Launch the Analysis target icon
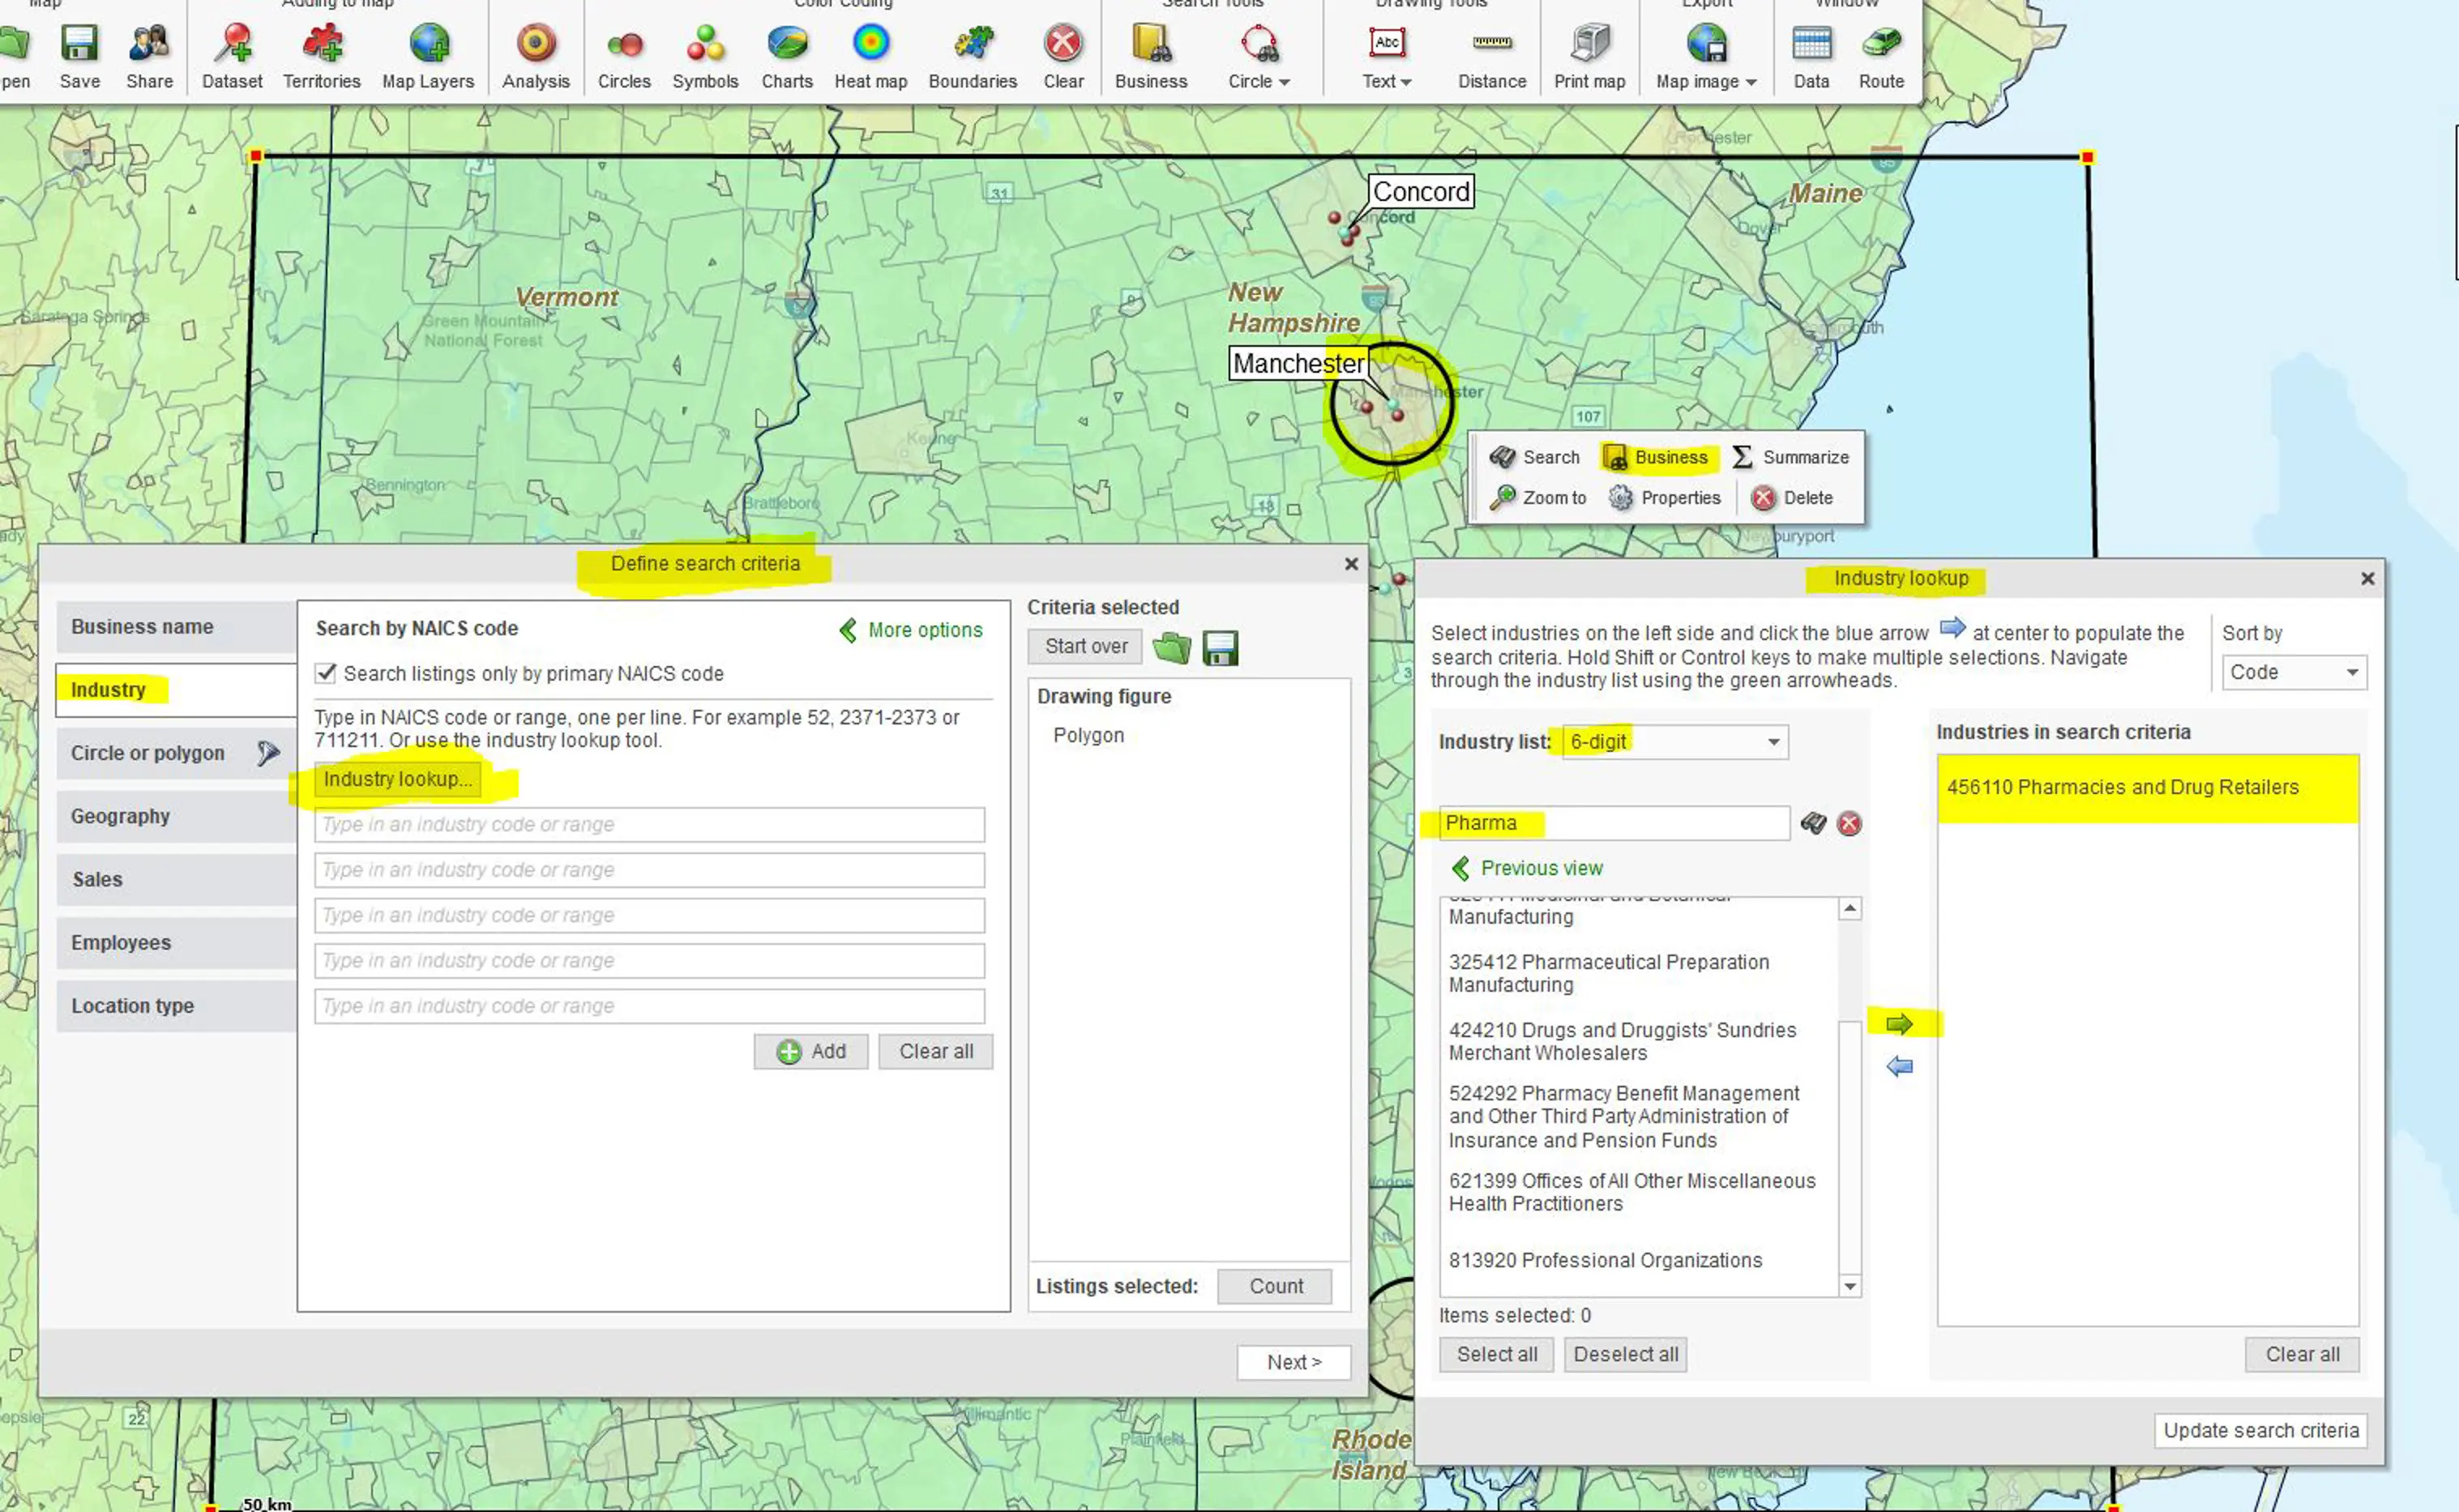Image resolution: width=2459 pixels, height=1512 pixels. pos(536,43)
